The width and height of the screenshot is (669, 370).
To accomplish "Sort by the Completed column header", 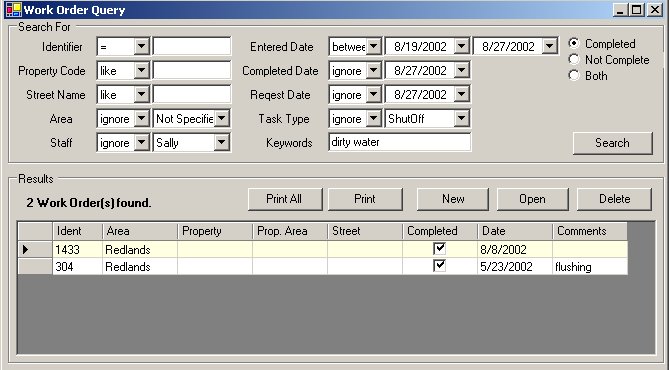I will (440, 231).
